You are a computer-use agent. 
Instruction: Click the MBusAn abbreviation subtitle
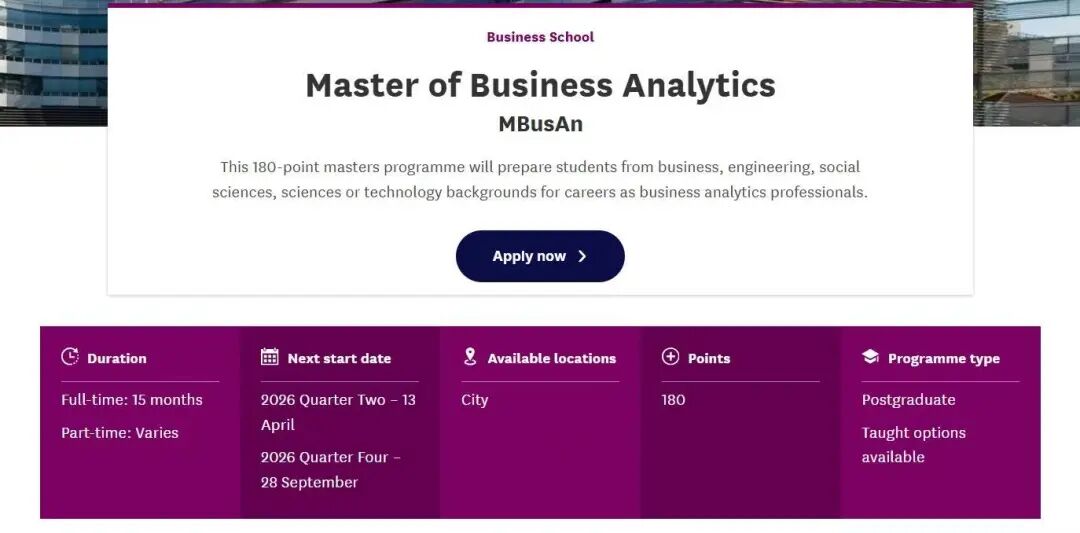540,125
